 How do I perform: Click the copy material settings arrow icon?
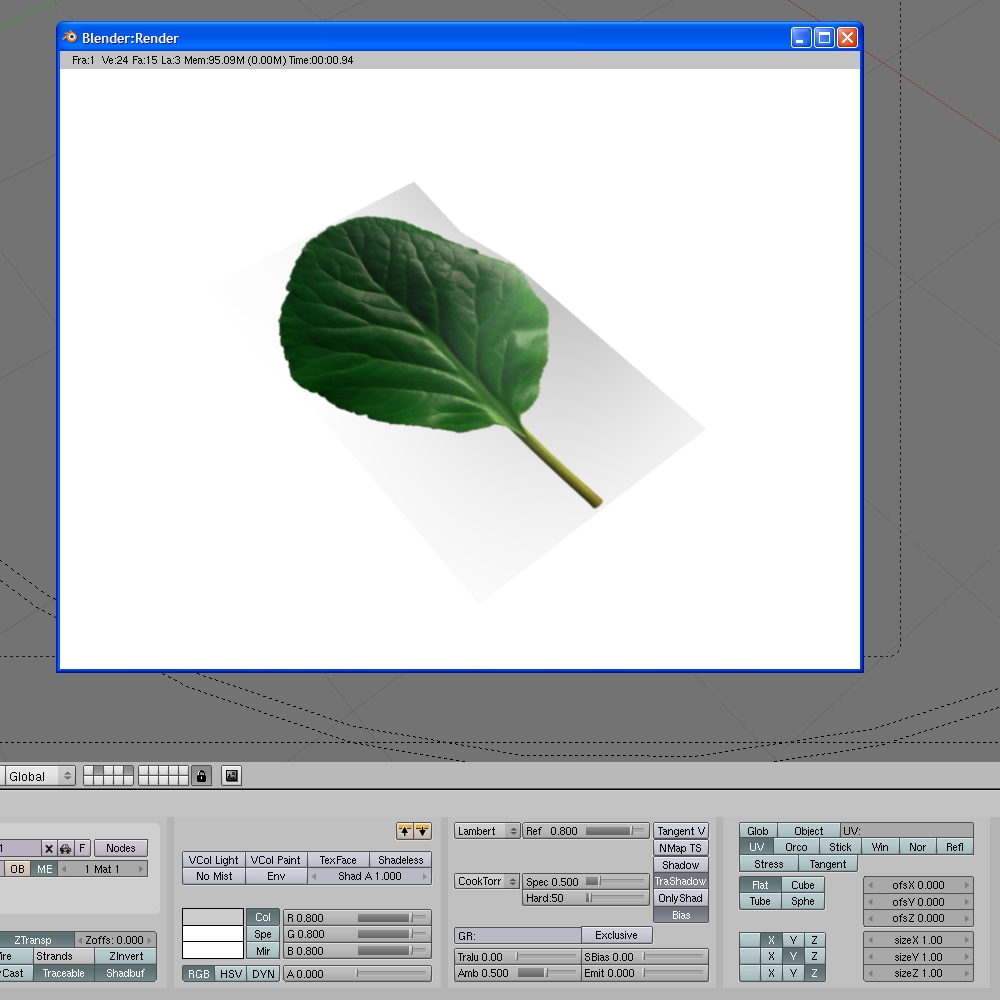pos(405,831)
